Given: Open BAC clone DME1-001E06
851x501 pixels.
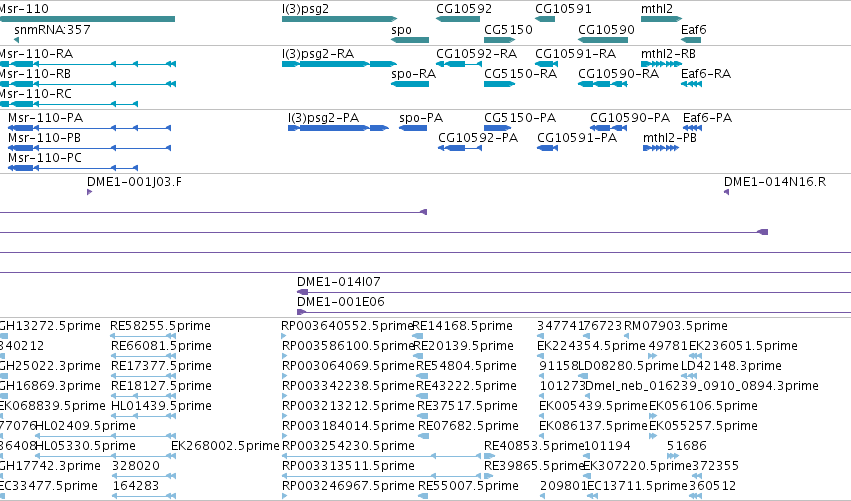Looking at the screenshot, I should tap(340, 302).
